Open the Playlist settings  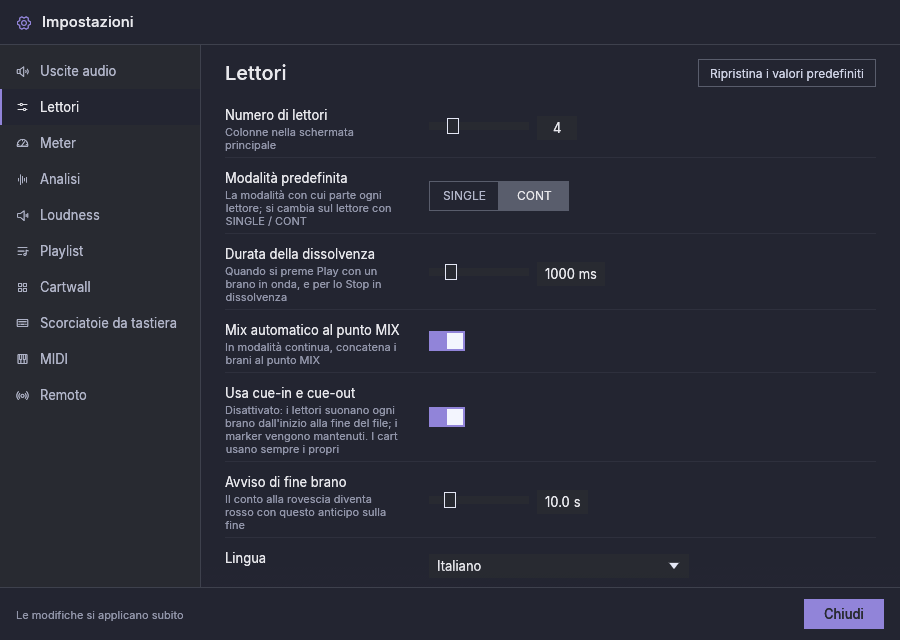[x=100, y=251]
